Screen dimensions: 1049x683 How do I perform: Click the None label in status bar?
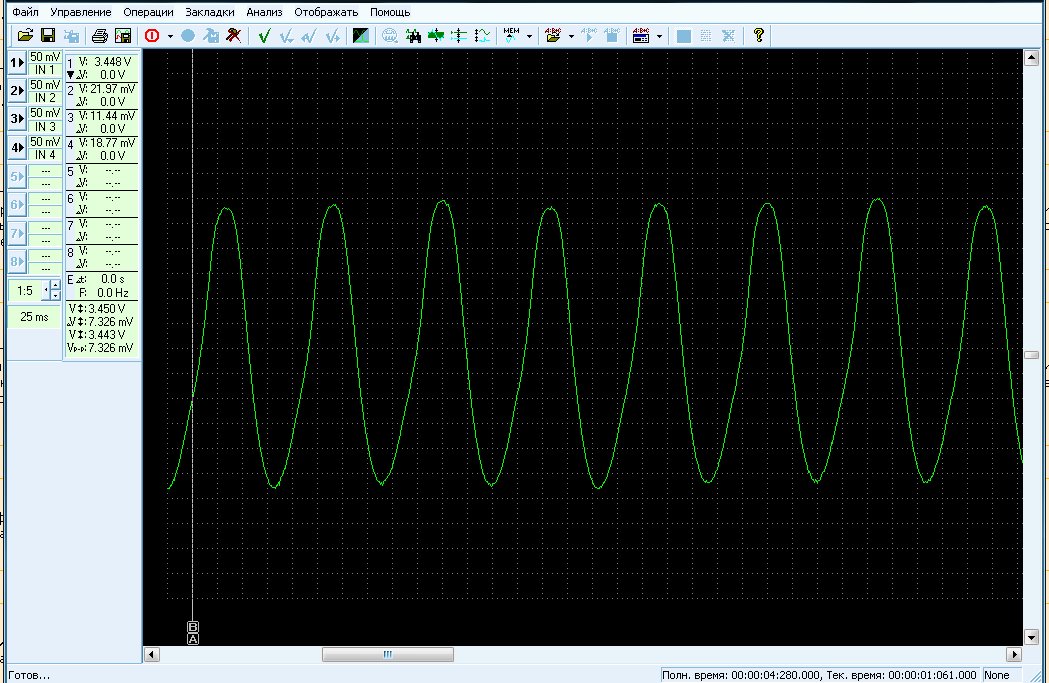[x=997, y=675]
